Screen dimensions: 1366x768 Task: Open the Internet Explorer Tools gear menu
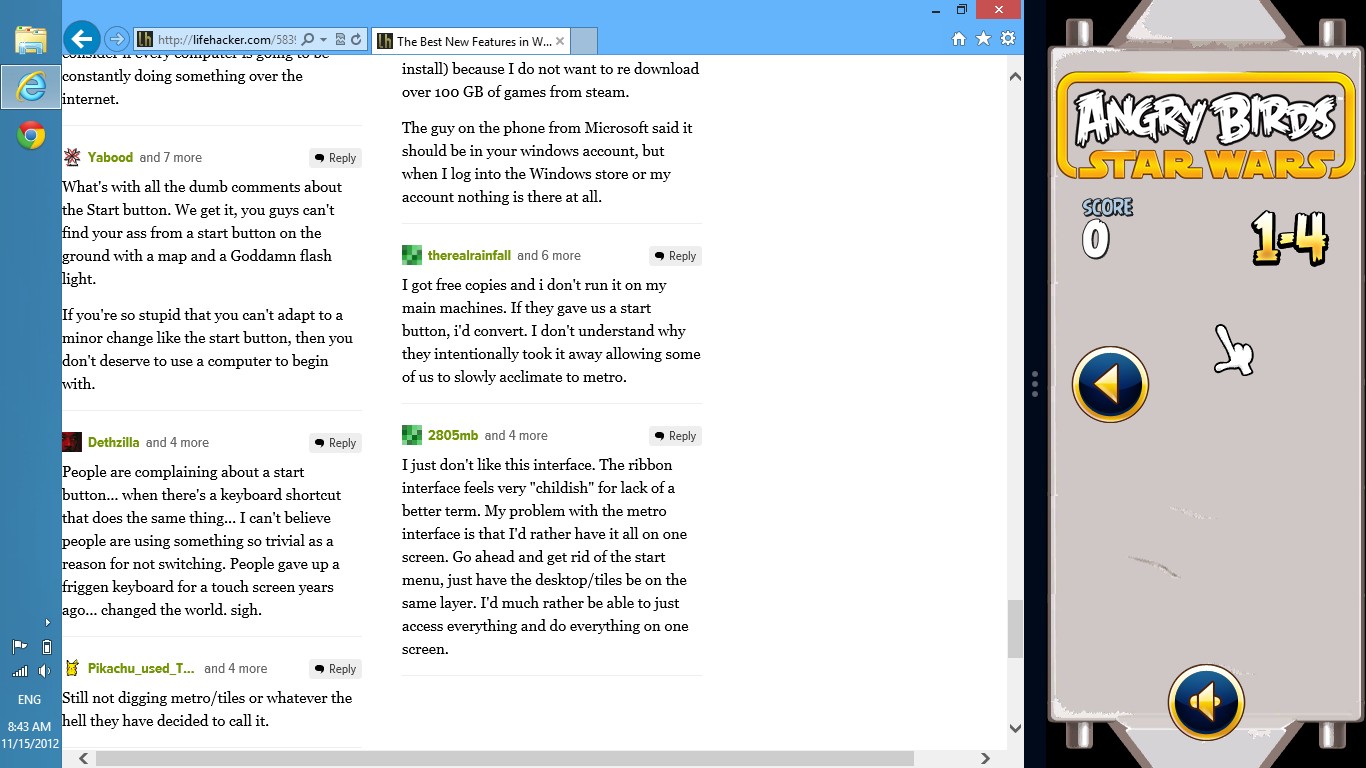[1008, 38]
